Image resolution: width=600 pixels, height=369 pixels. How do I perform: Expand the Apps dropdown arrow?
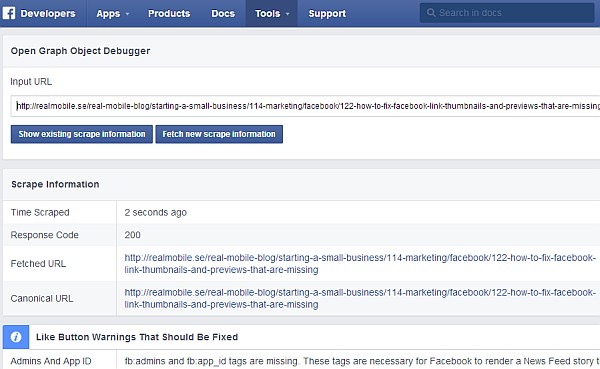tap(127, 14)
